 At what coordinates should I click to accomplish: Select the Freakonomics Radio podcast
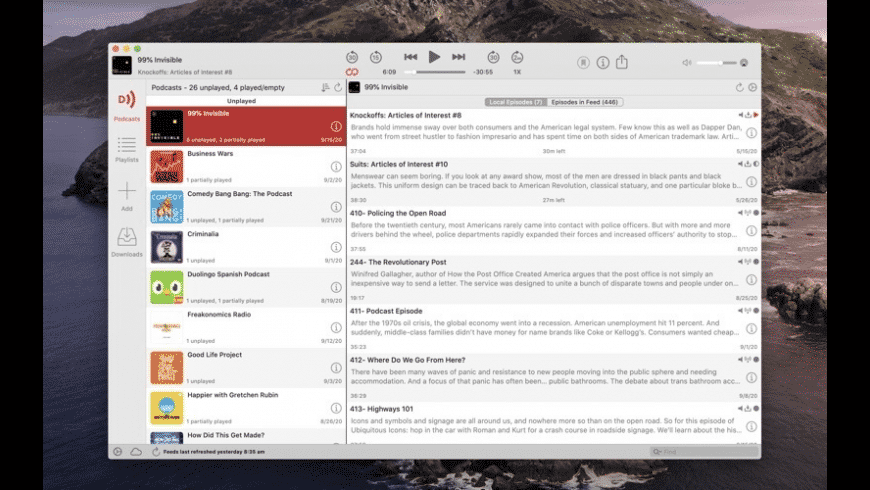pos(246,327)
